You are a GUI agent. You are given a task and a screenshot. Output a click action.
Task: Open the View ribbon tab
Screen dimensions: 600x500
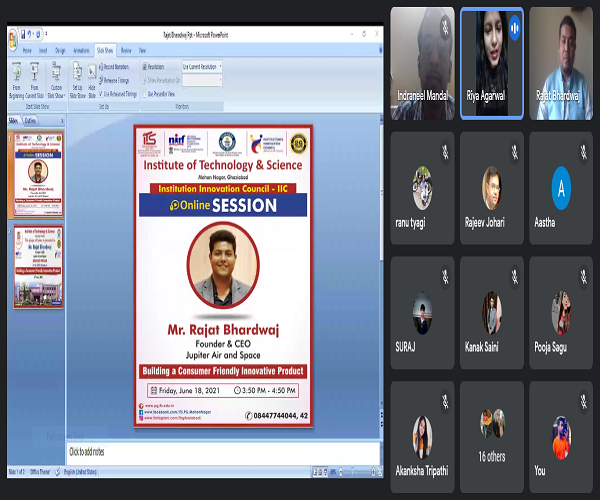click(142, 50)
